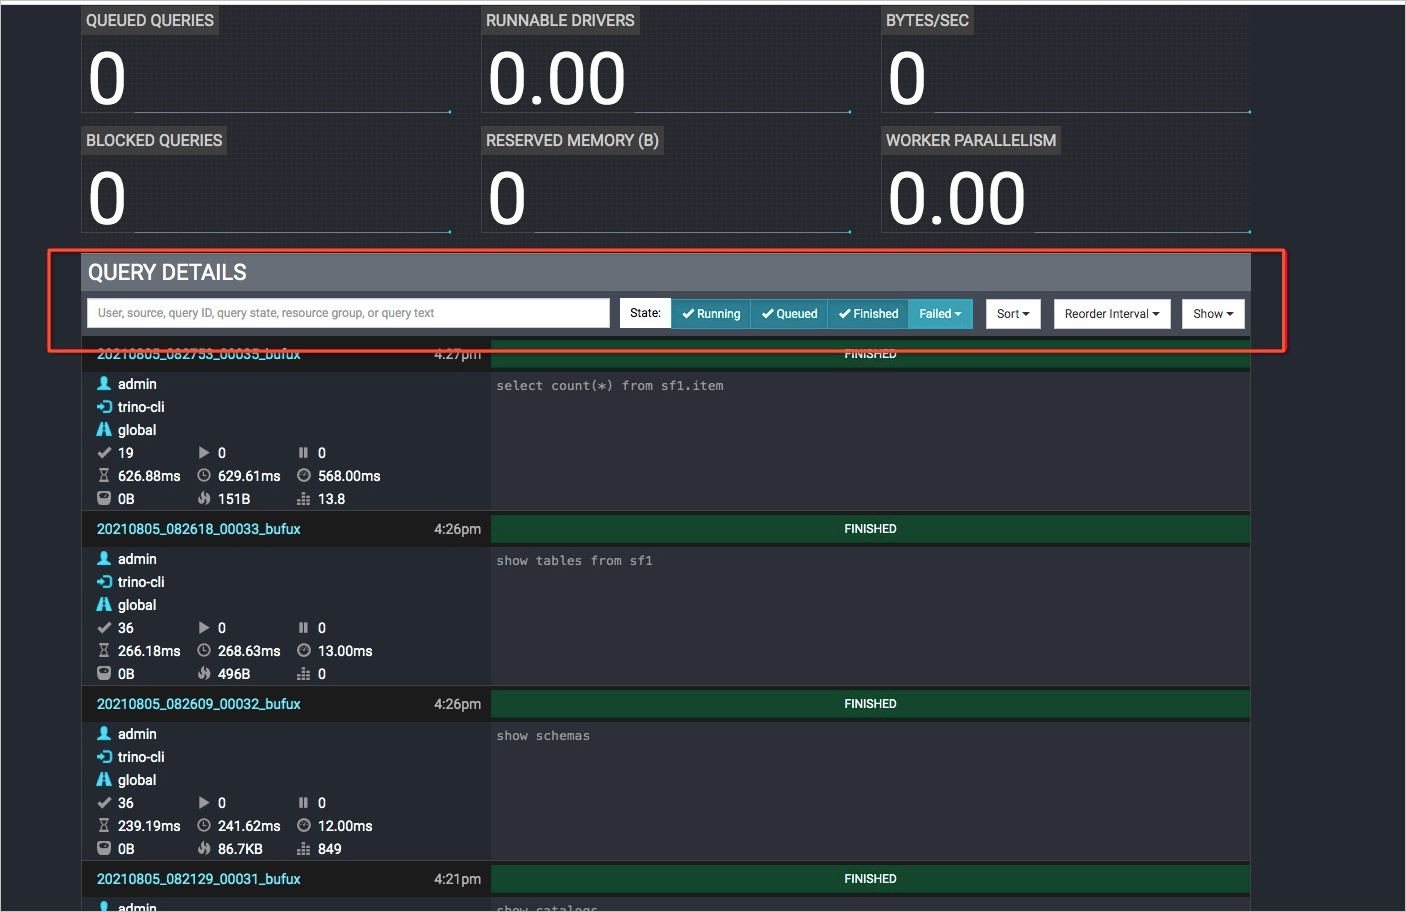Screen dimensions: 1406x912
Task: Click query text 'show tables from sf1'
Action: (574, 561)
